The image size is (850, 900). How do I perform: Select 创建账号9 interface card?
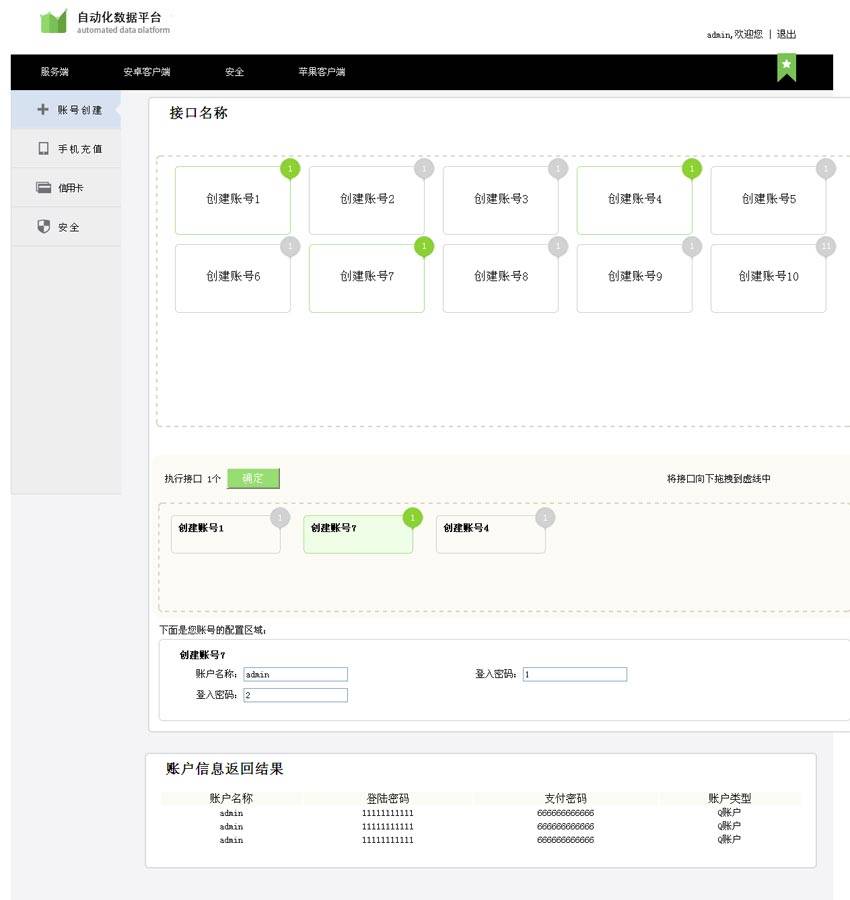tap(634, 277)
